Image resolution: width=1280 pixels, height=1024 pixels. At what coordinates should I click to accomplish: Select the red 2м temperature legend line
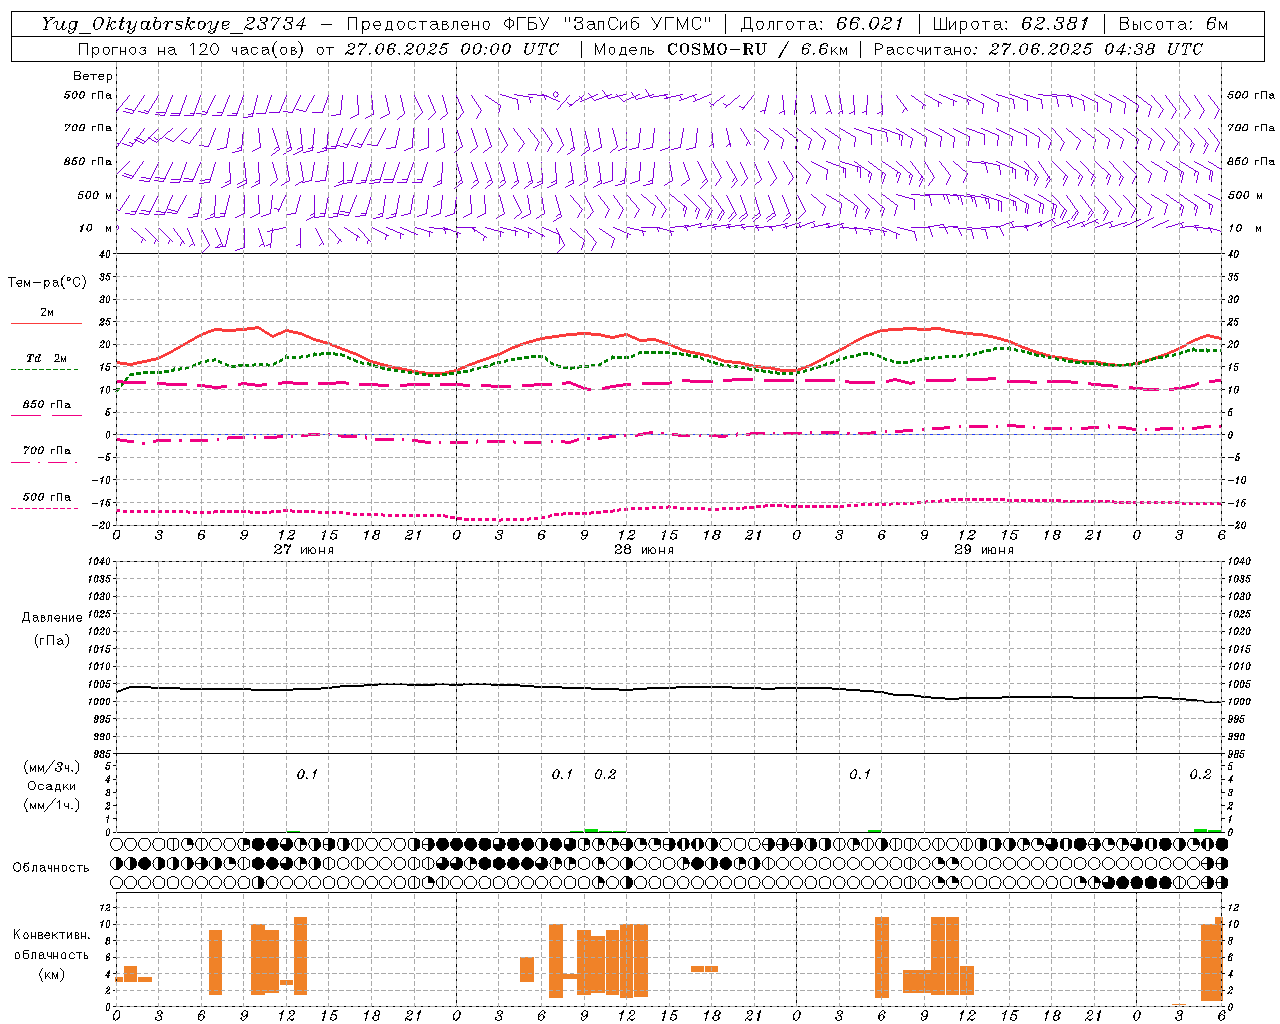tap(46, 323)
